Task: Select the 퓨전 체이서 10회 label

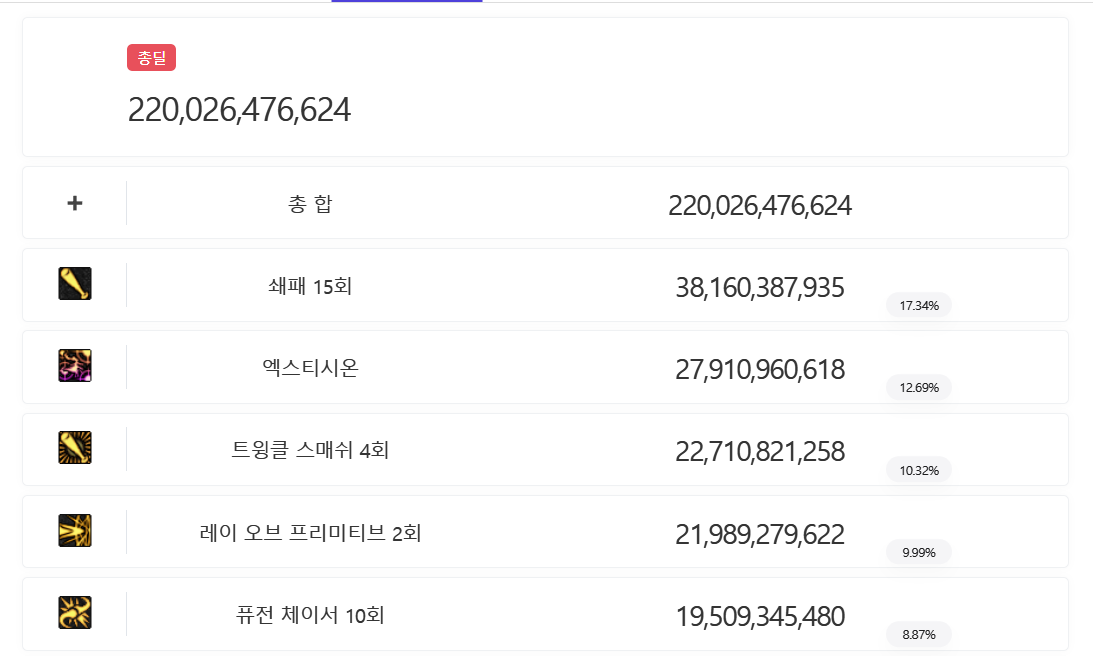Action: pos(310,615)
